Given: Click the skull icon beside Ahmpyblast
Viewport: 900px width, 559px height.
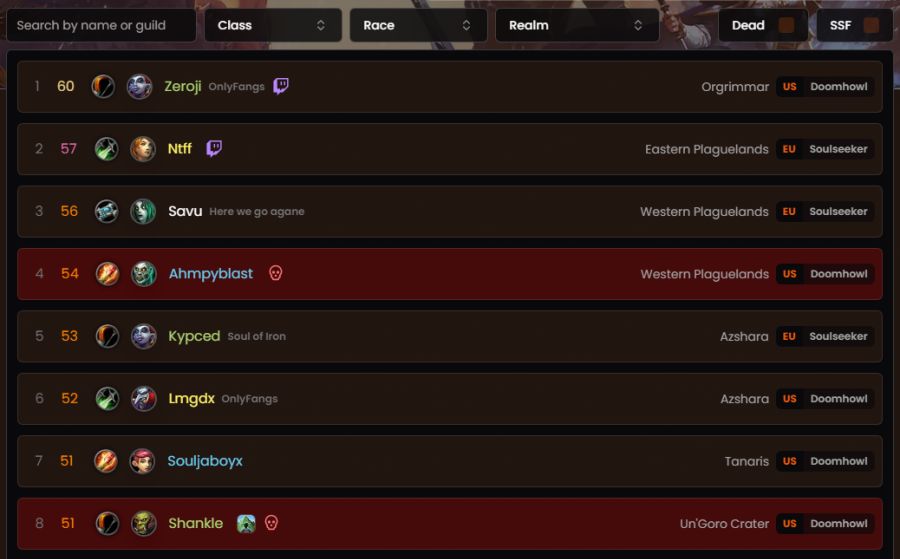Looking at the screenshot, I should pos(276,273).
